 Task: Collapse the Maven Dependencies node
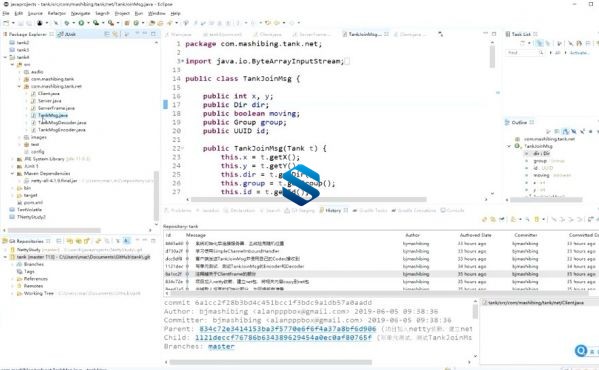tap(12, 173)
